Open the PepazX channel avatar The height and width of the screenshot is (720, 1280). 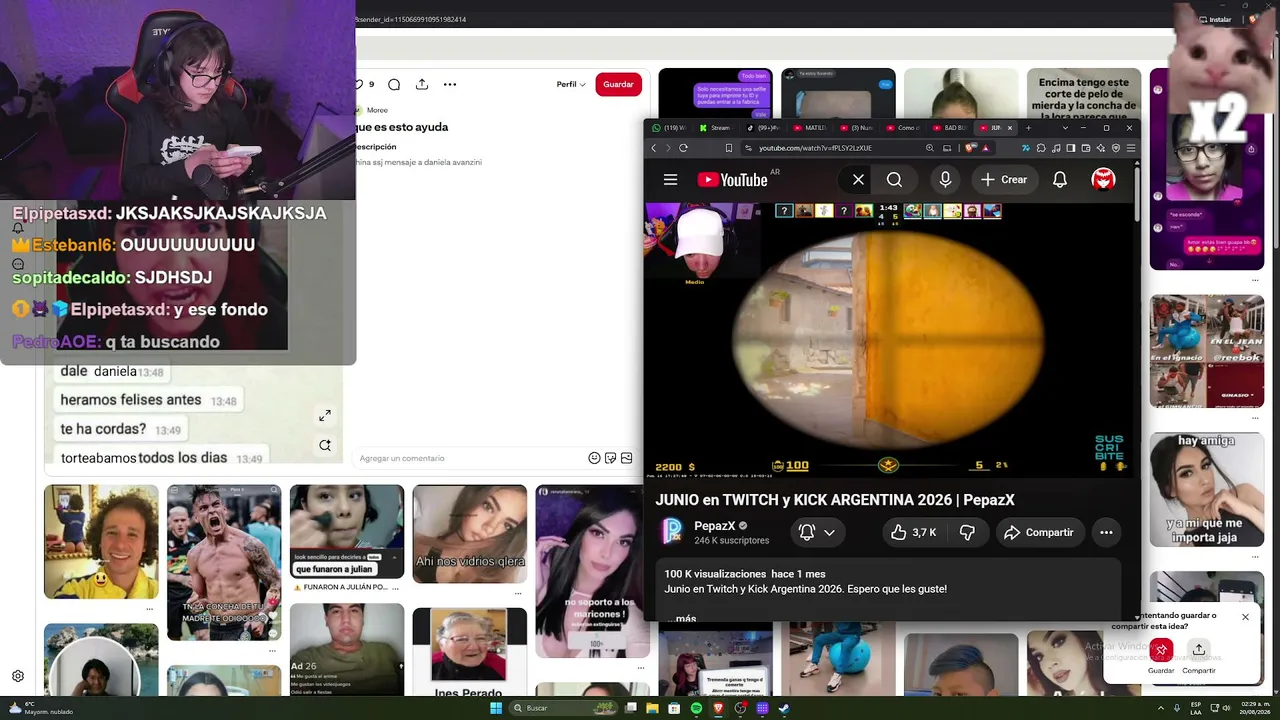click(673, 531)
